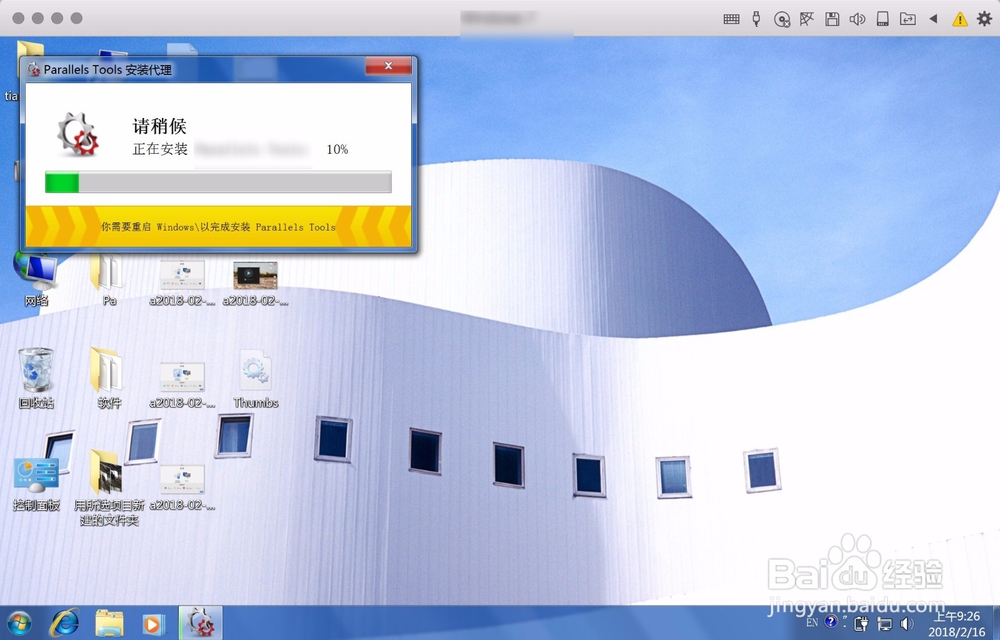The width and height of the screenshot is (1000, 640).
Task: Open the sound icon in the Parallels toolbar
Action: (x=857, y=19)
